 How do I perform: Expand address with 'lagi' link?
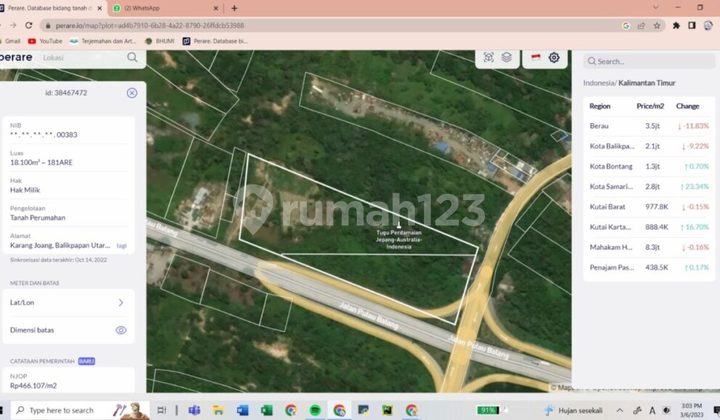122,245
